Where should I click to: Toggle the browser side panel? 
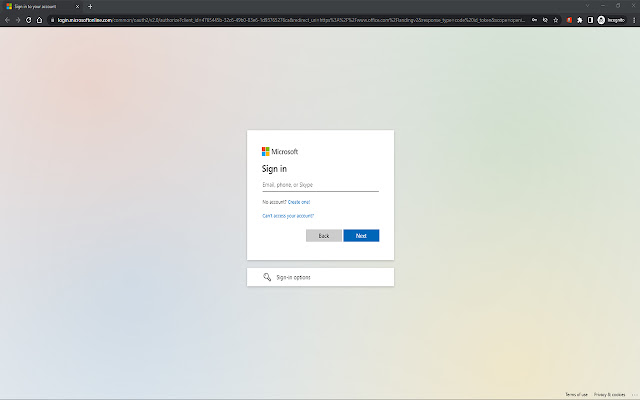pos(590,20)
